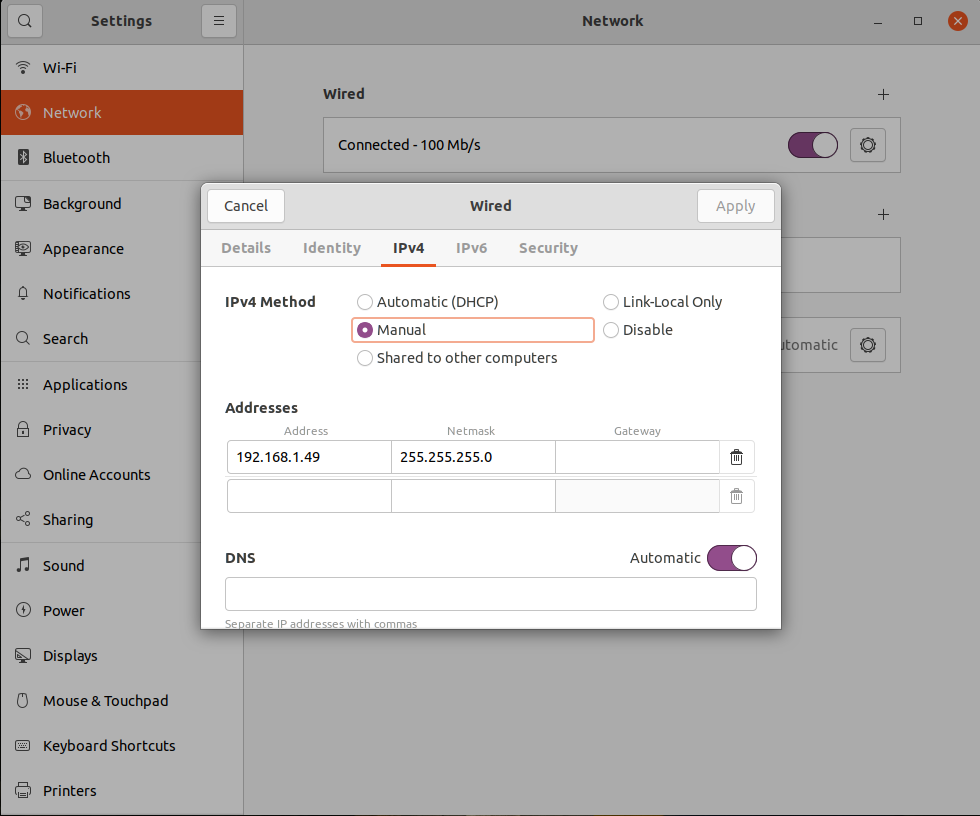Select Manual IPv4 method

472,330
